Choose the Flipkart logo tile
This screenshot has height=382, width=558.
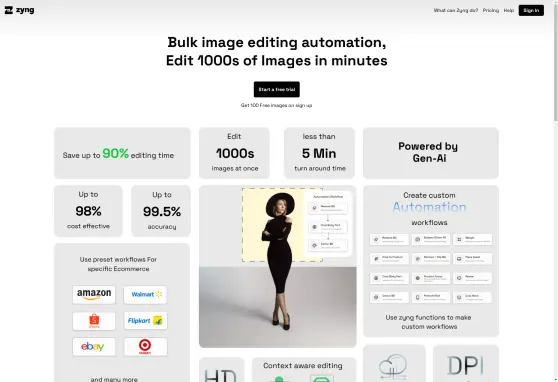point(145,321)
